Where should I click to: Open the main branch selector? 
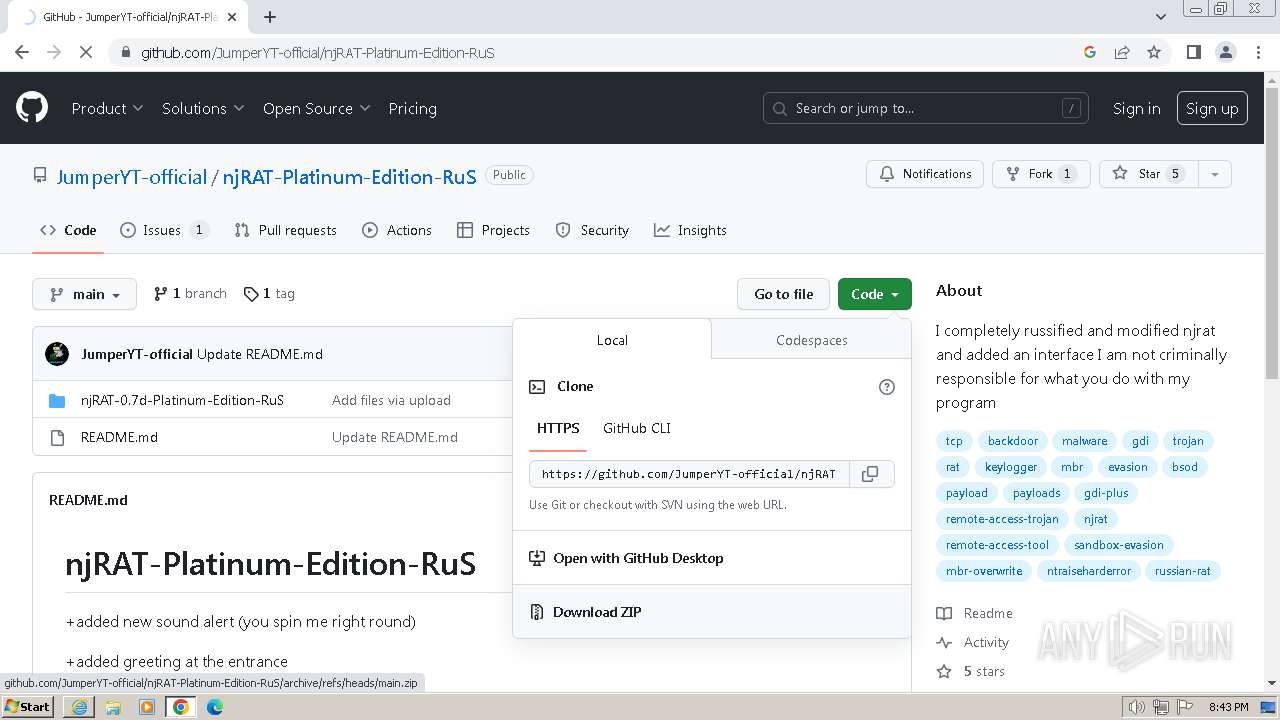(84, 294)
